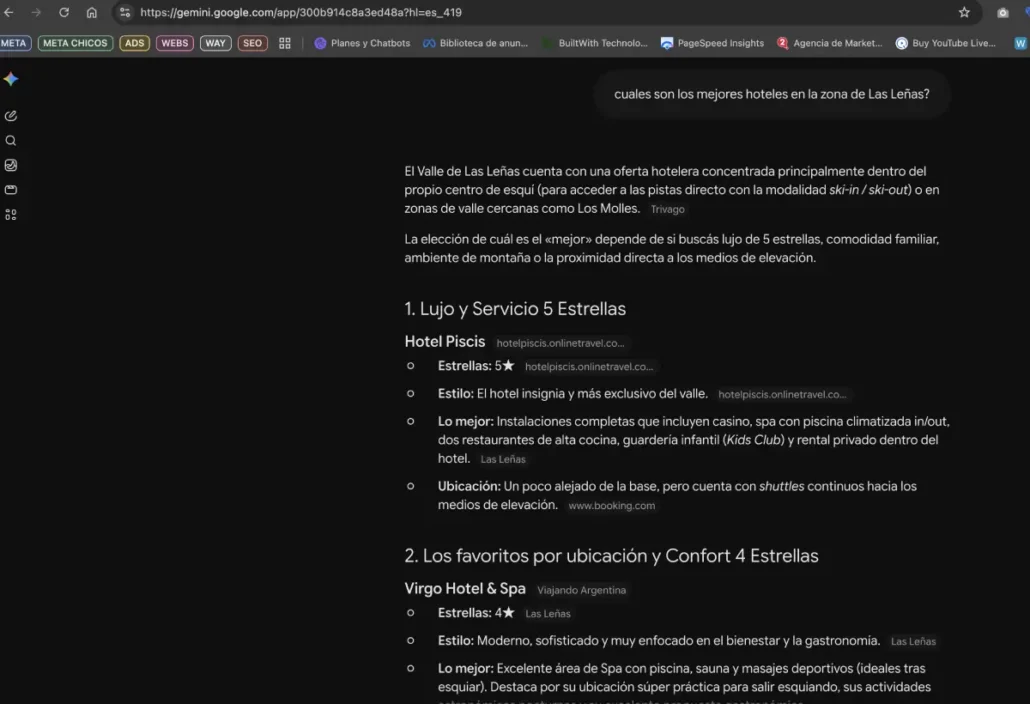
Task: Click heading '2. Los favoritos por ubicación'
Action: (612, 556)
